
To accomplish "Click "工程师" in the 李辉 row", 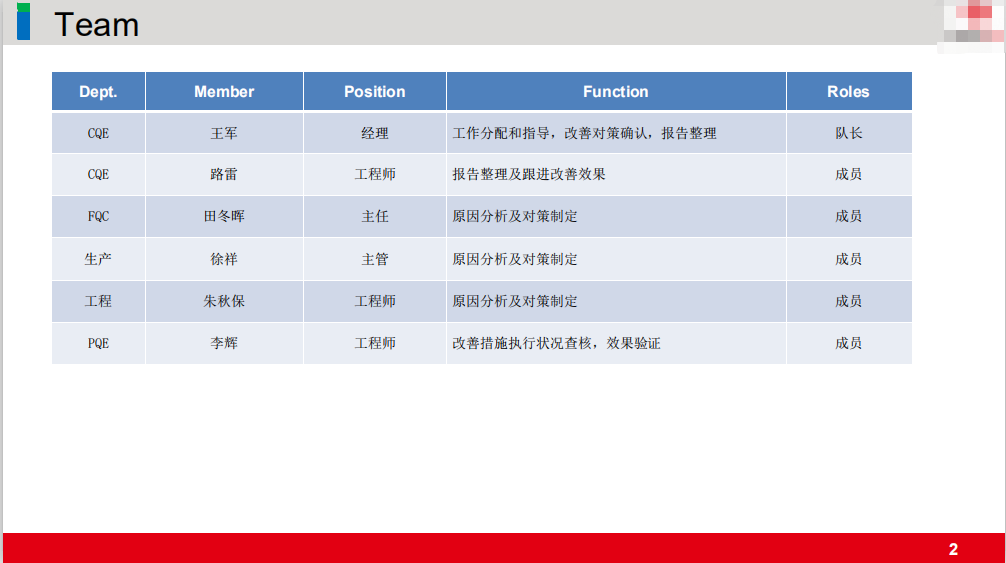I will click(x=375, y=344).
